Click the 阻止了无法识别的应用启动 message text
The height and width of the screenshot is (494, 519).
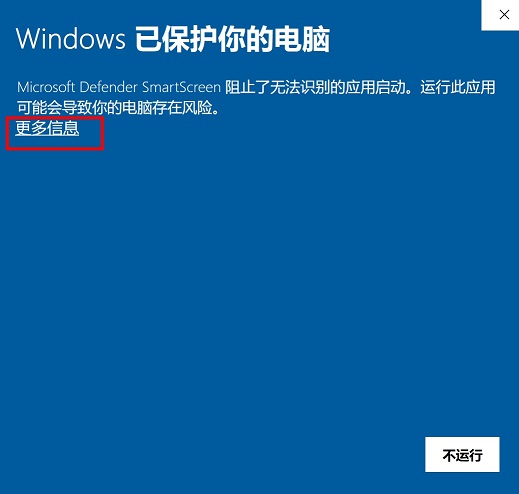[315, 87]
